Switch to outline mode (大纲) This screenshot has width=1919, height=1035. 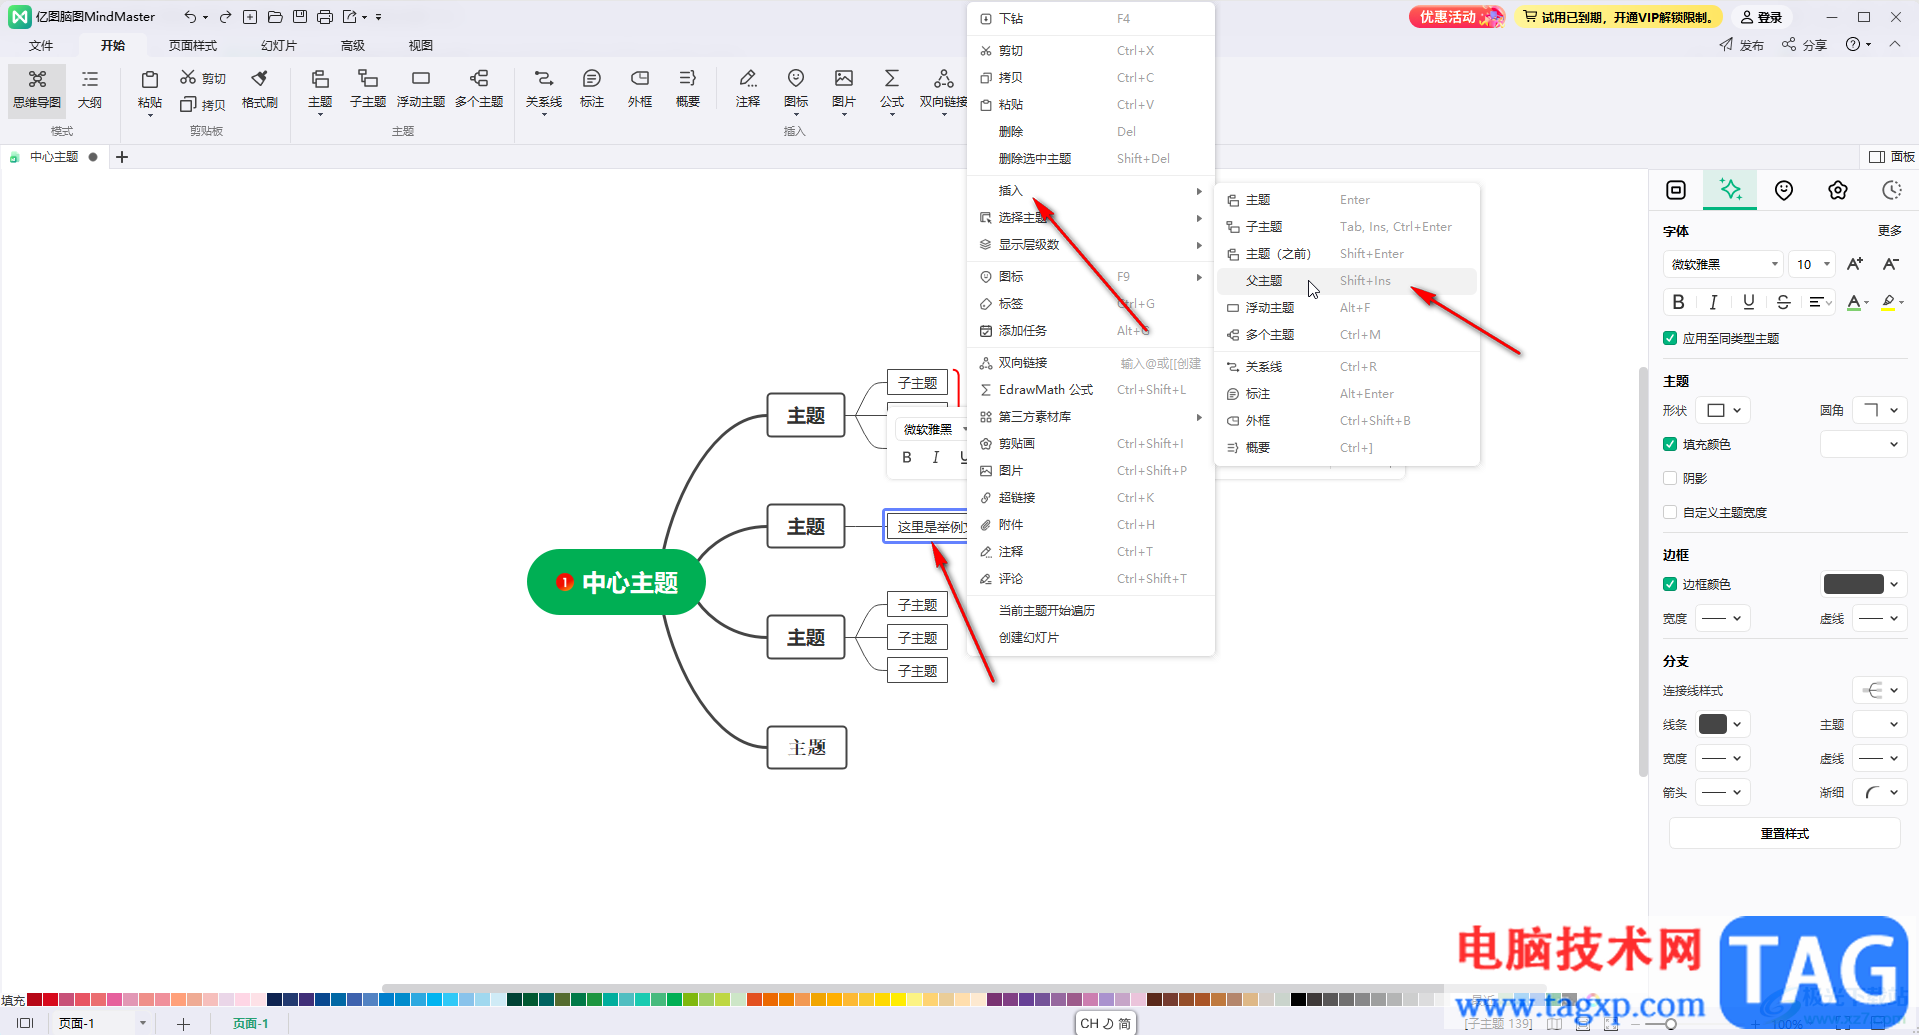point(90,90)
